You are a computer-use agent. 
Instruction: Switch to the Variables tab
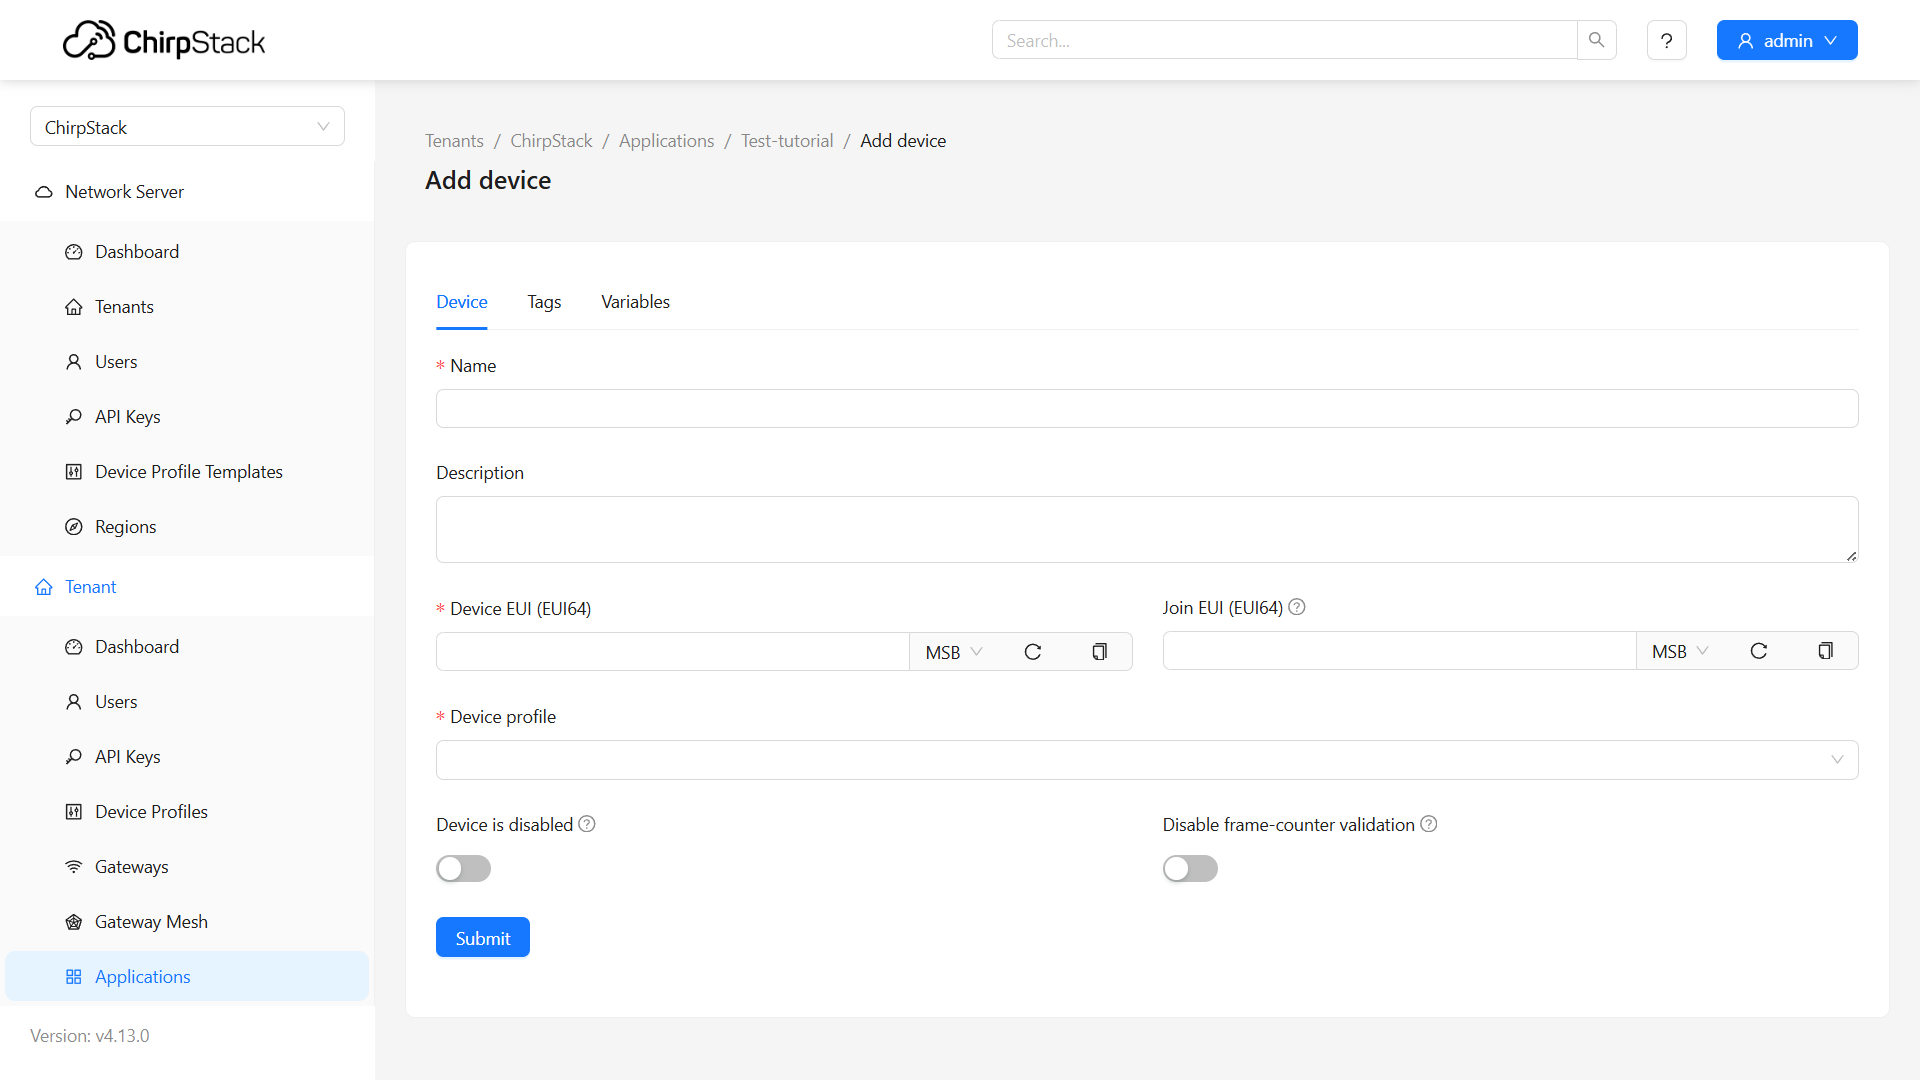tap(635, 302)
